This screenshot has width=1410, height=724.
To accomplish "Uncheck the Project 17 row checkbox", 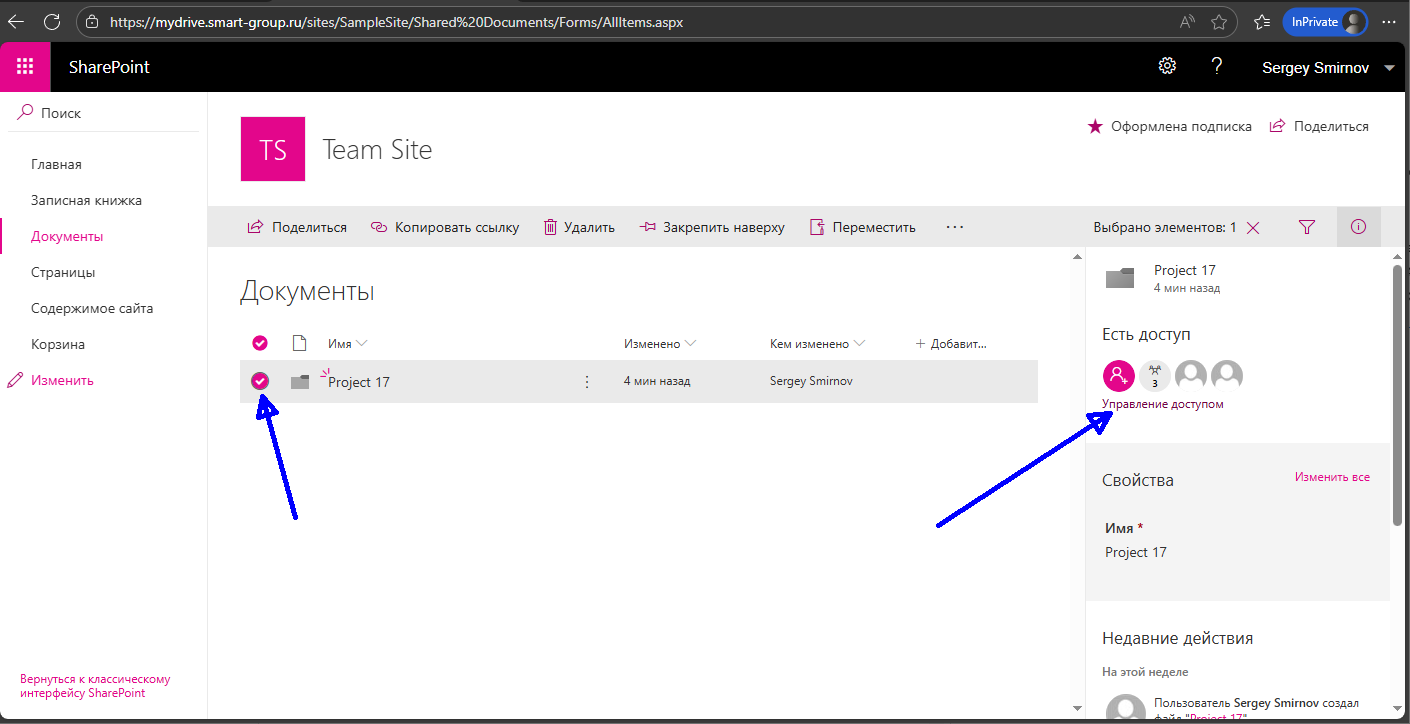I will (260, 381).
